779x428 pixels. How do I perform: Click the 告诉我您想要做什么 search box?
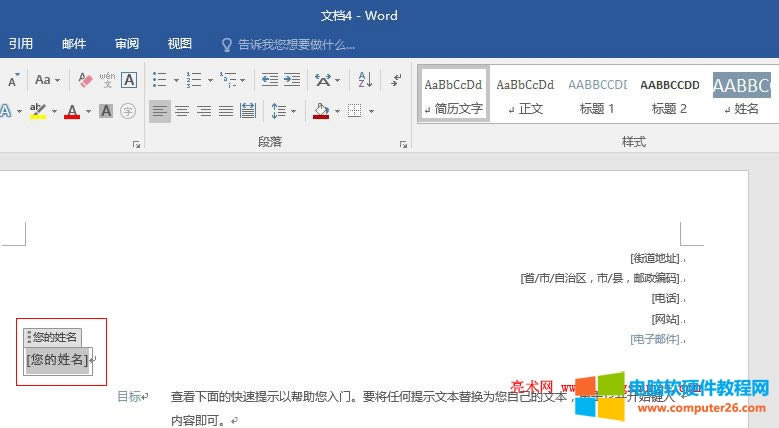point(296,44)
